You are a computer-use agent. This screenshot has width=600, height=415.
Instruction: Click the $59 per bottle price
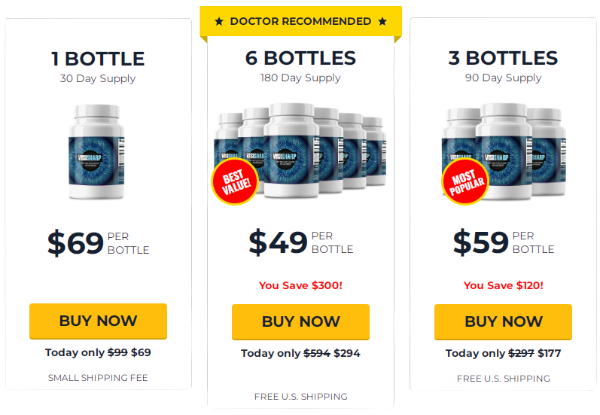pyautogui.click(x=503, y=242)
